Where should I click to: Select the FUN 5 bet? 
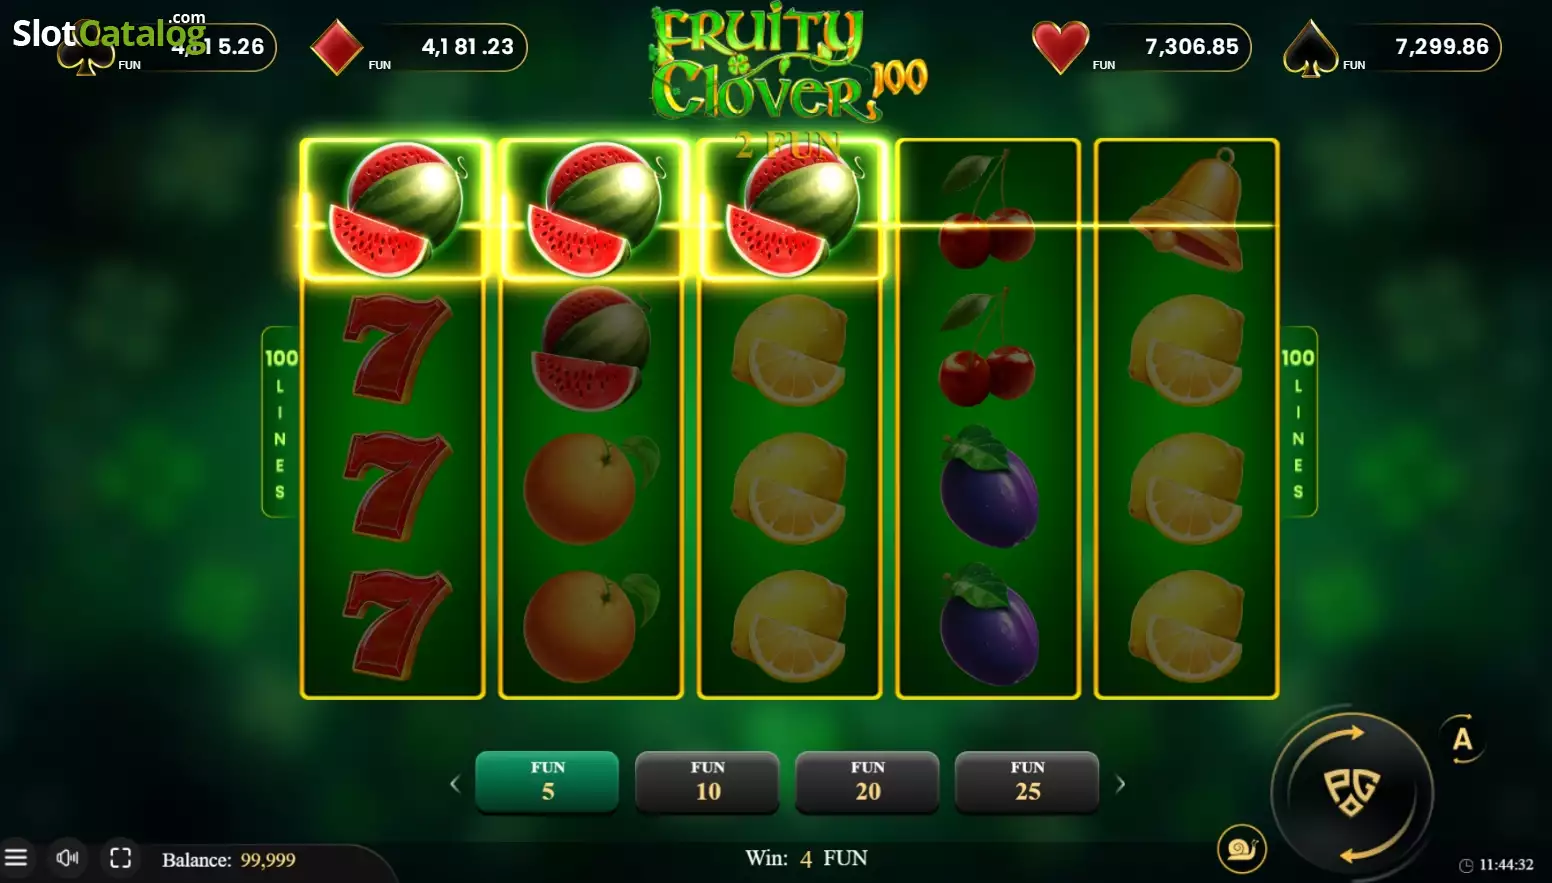[547, 781]
